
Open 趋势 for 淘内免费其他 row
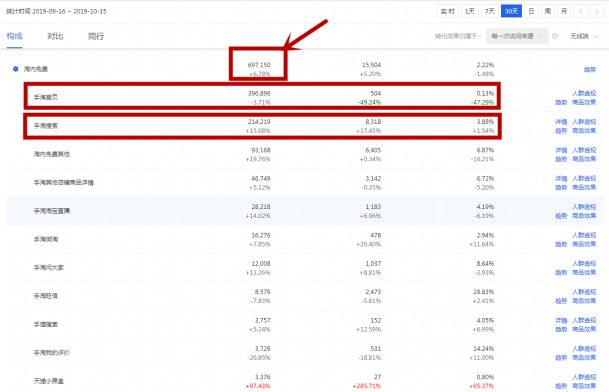[x=561, y=159]
